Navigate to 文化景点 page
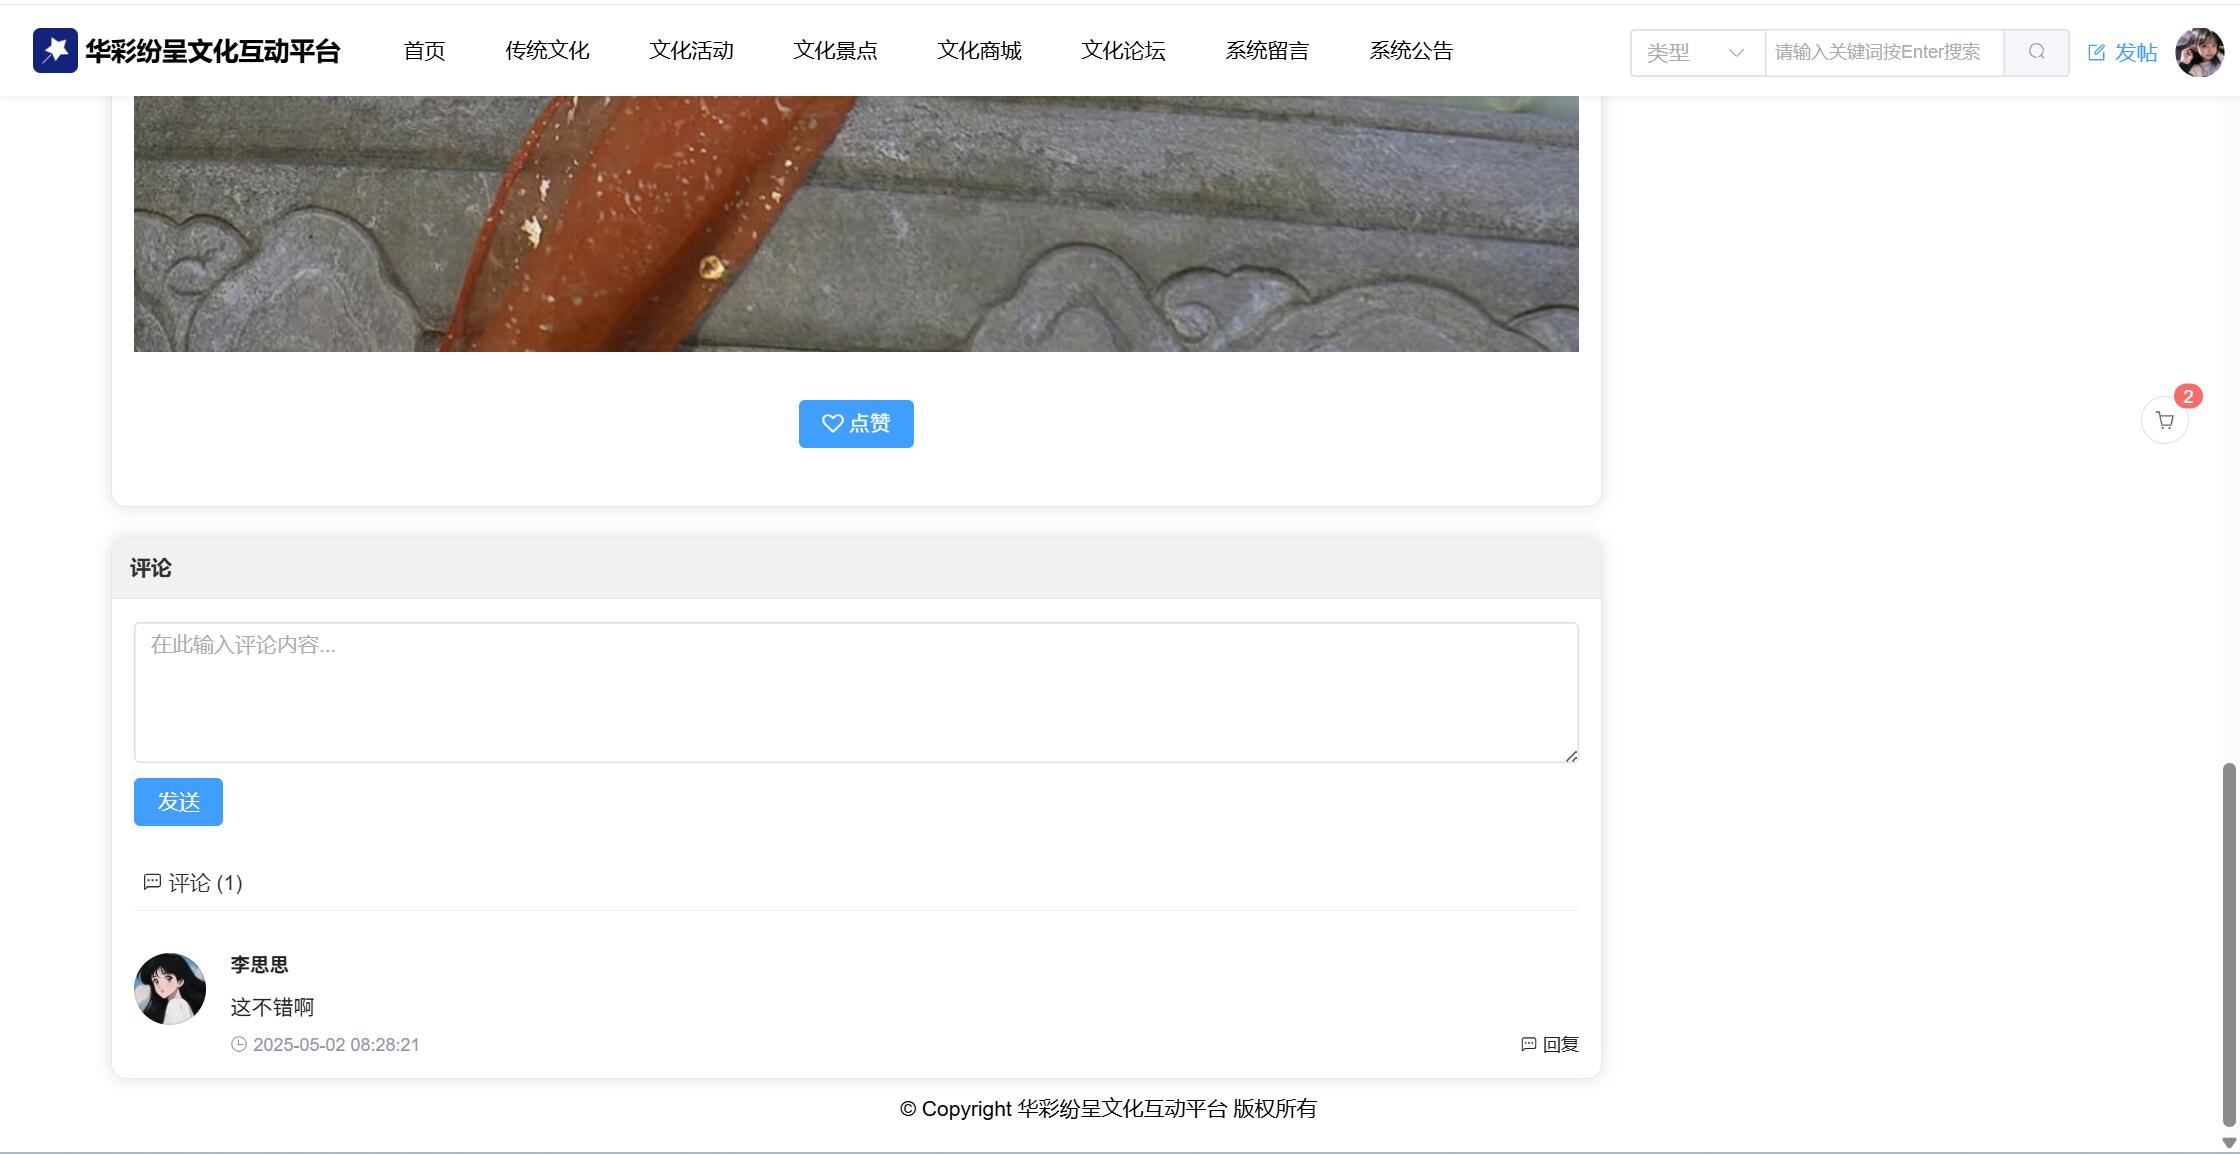 click(835, 50)
